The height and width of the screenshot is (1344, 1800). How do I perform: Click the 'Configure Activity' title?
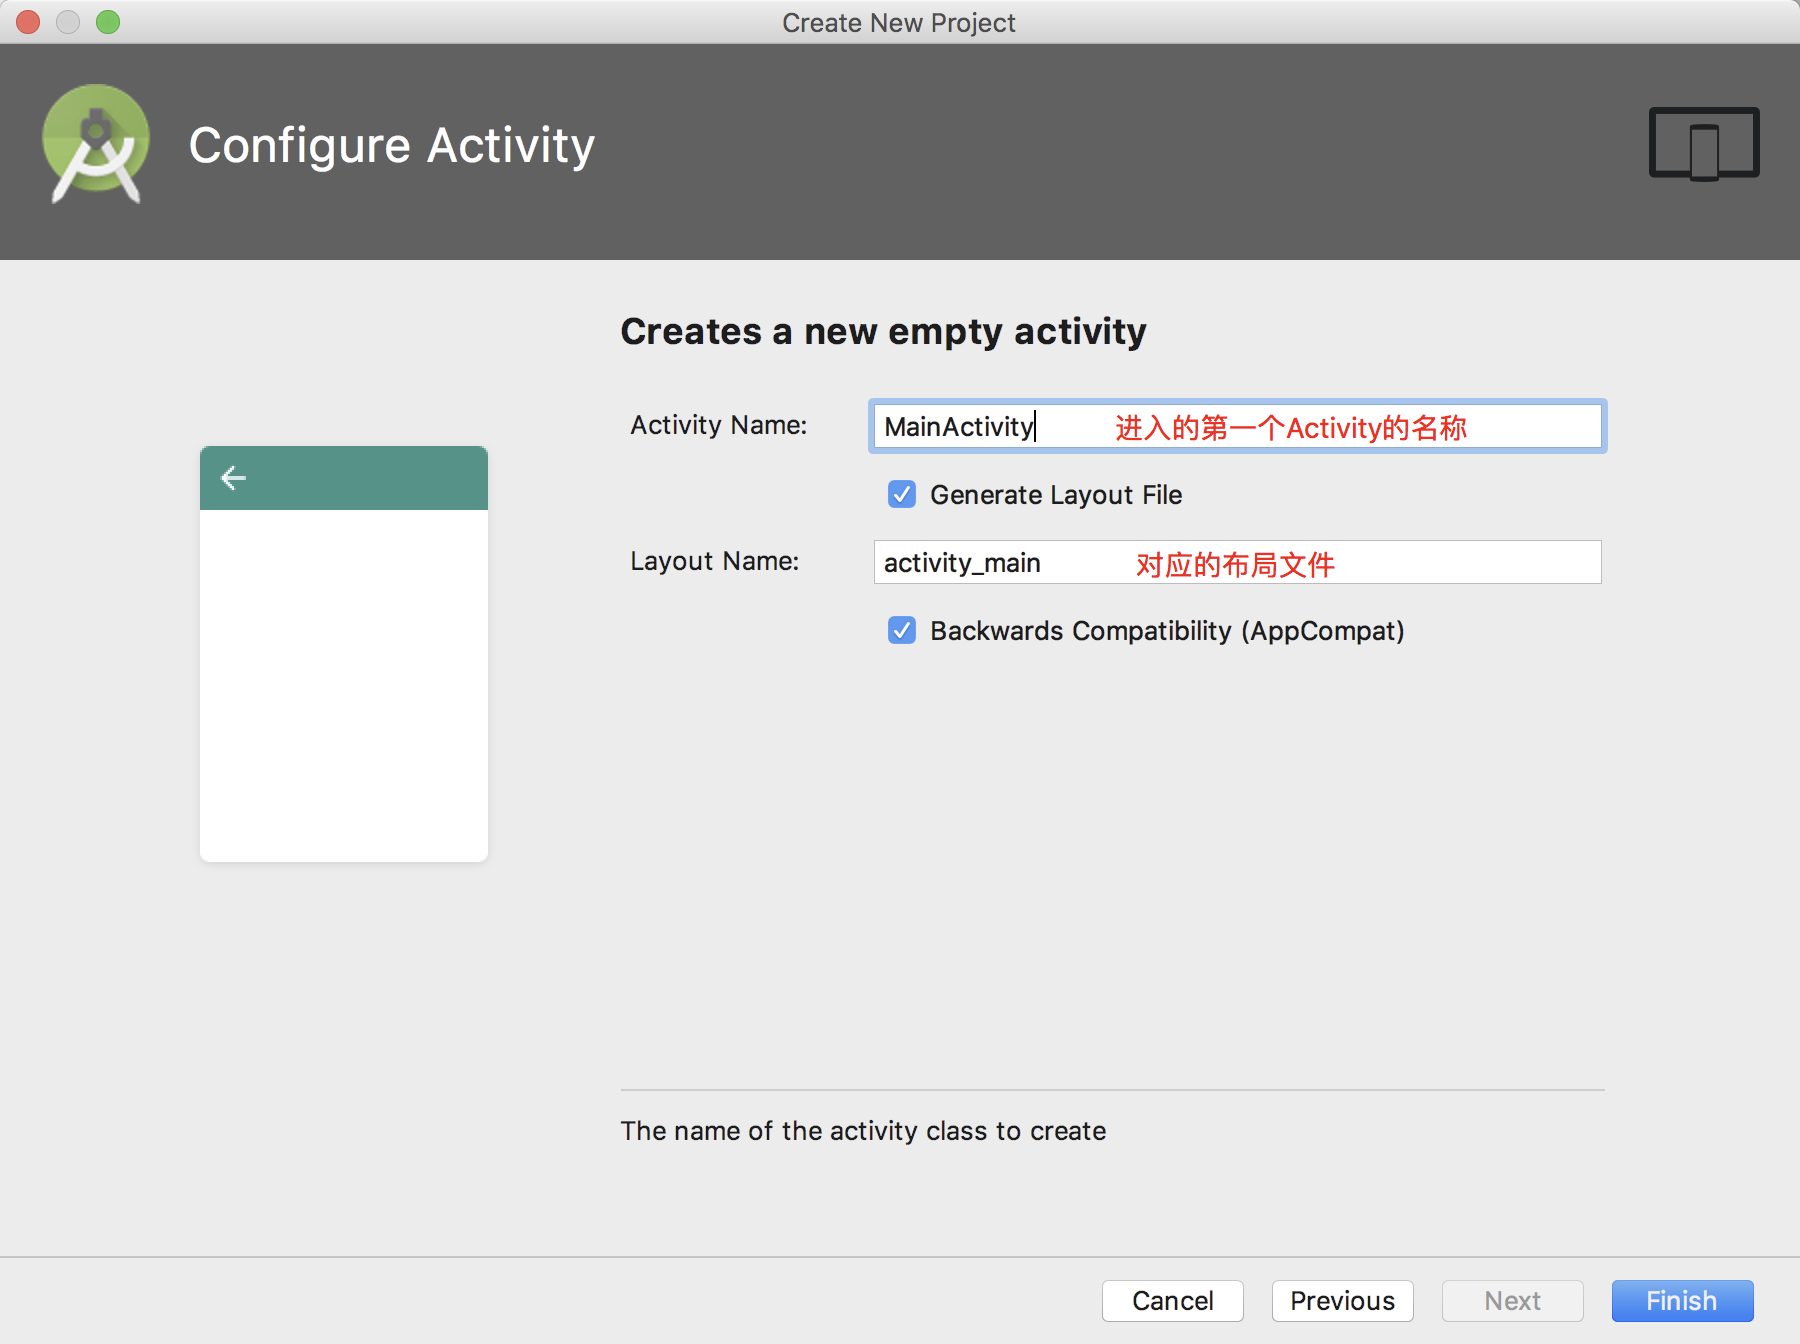point(392,146)
